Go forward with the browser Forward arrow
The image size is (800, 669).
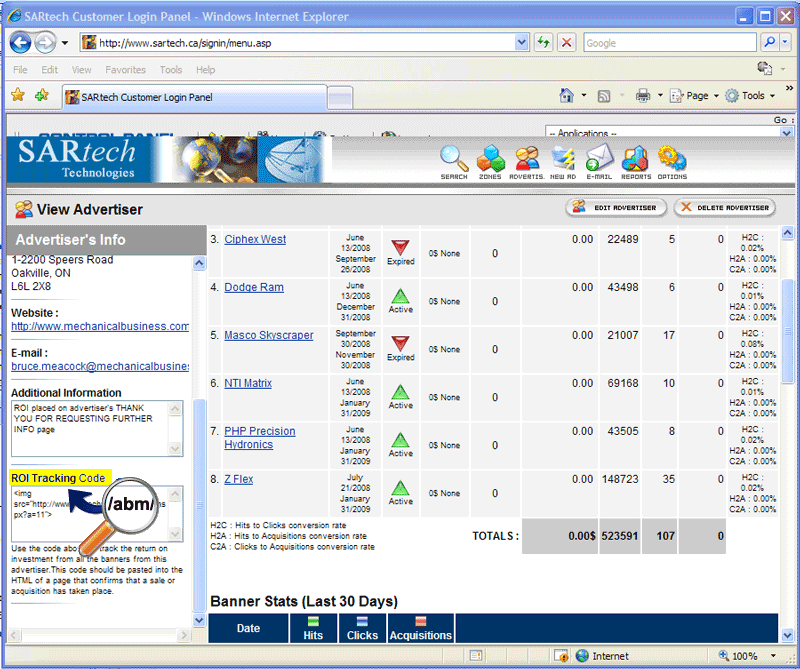45,43
